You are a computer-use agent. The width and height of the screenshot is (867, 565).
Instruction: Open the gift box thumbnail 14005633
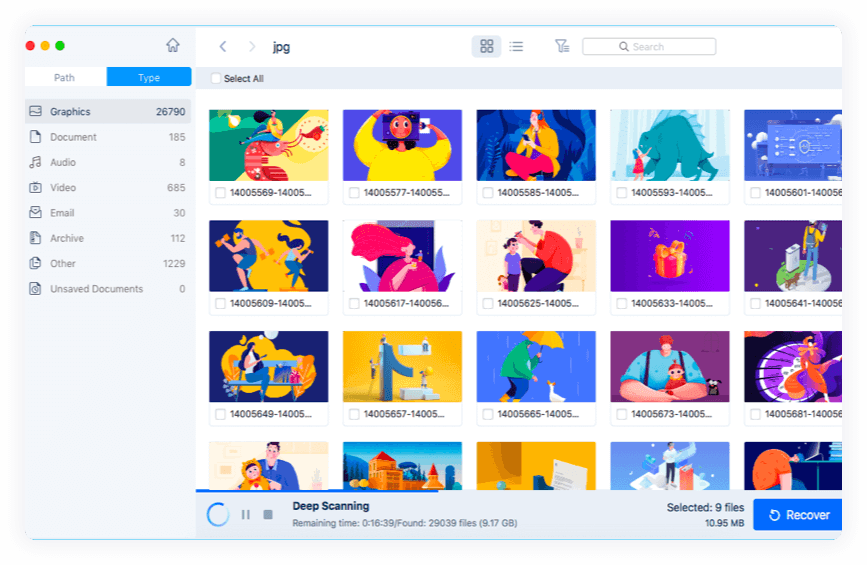[670, 256]
